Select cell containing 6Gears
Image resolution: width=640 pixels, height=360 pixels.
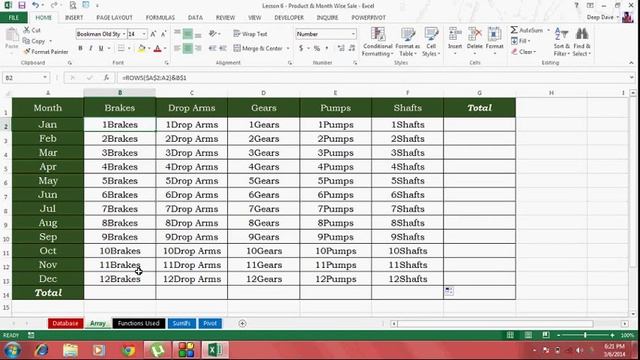[264, 195]
